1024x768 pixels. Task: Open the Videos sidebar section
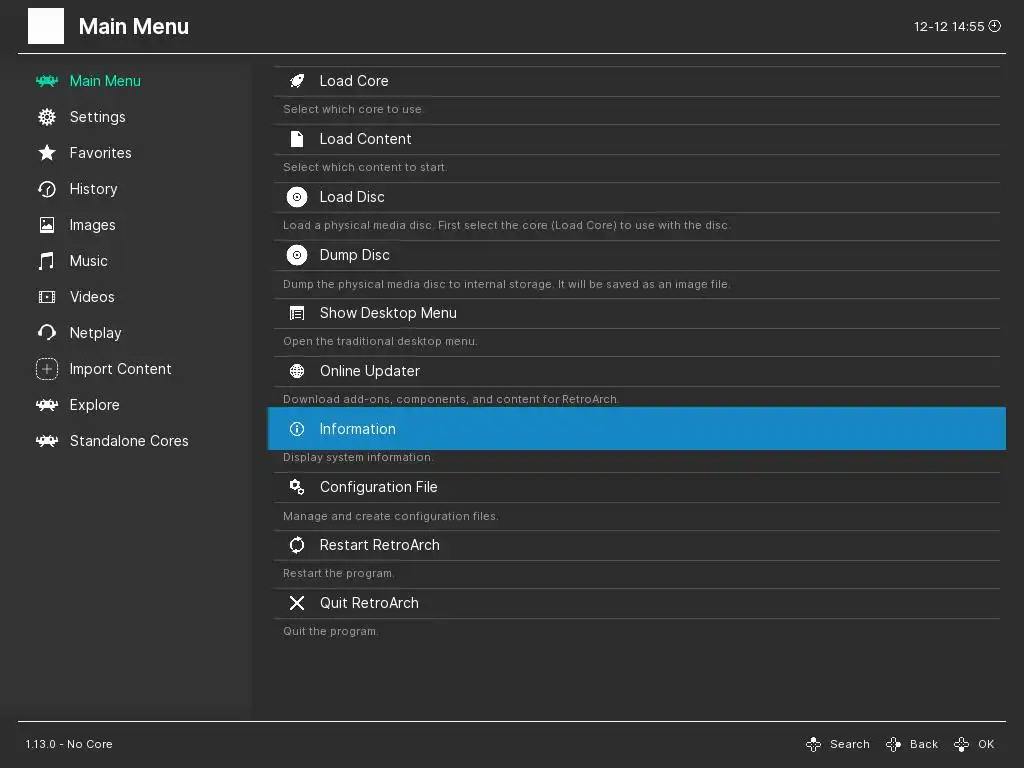coord(92,297)
